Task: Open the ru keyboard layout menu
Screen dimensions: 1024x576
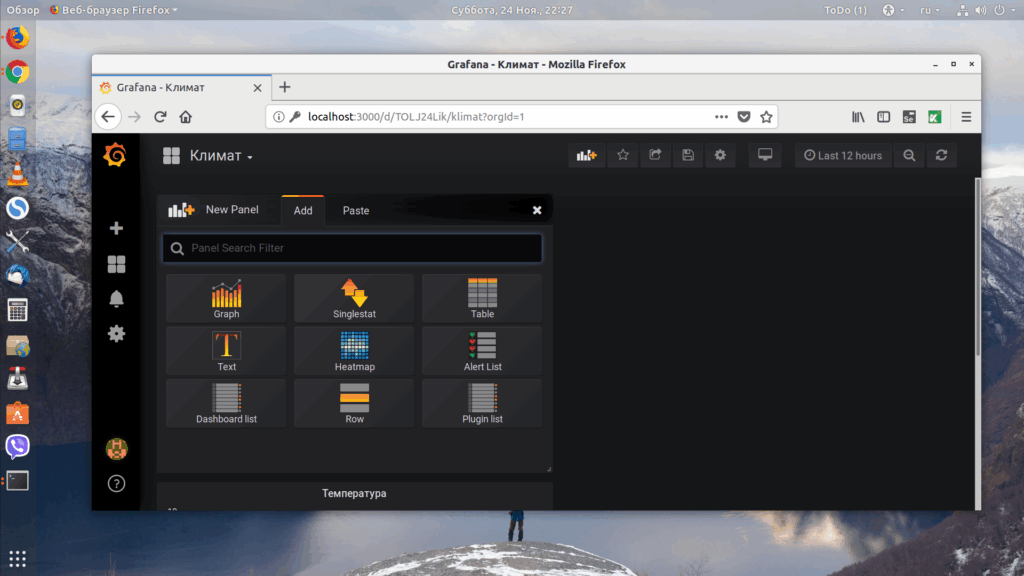Action: (x=929, y=10)
